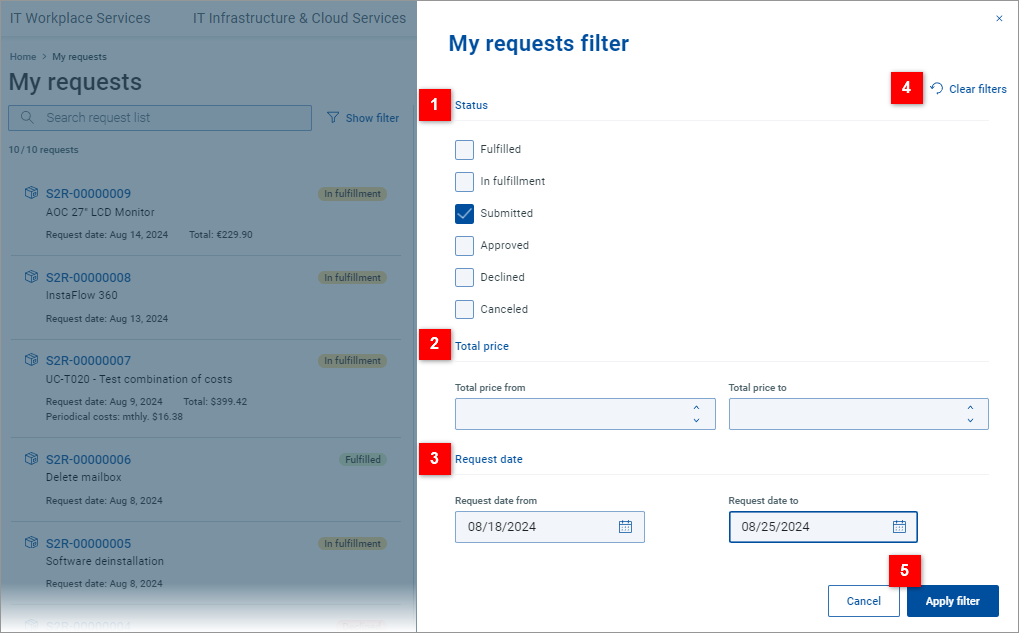1019x633 pixels.
Task: Click the search magnifier icon
Action: click(27, 118)
